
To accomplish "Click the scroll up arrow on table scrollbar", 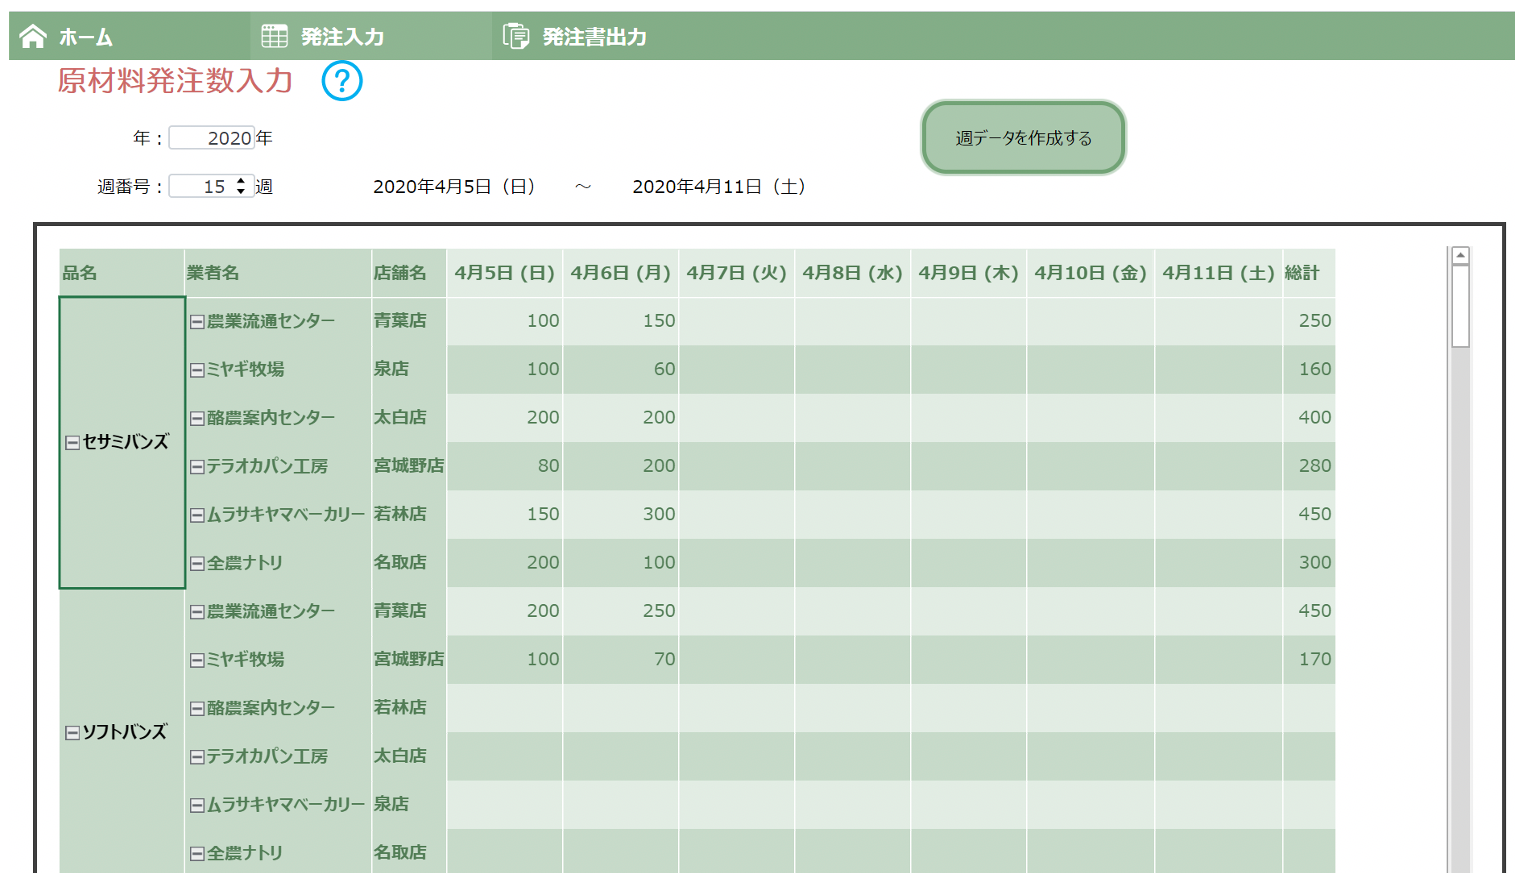I will coord(1460,256).
